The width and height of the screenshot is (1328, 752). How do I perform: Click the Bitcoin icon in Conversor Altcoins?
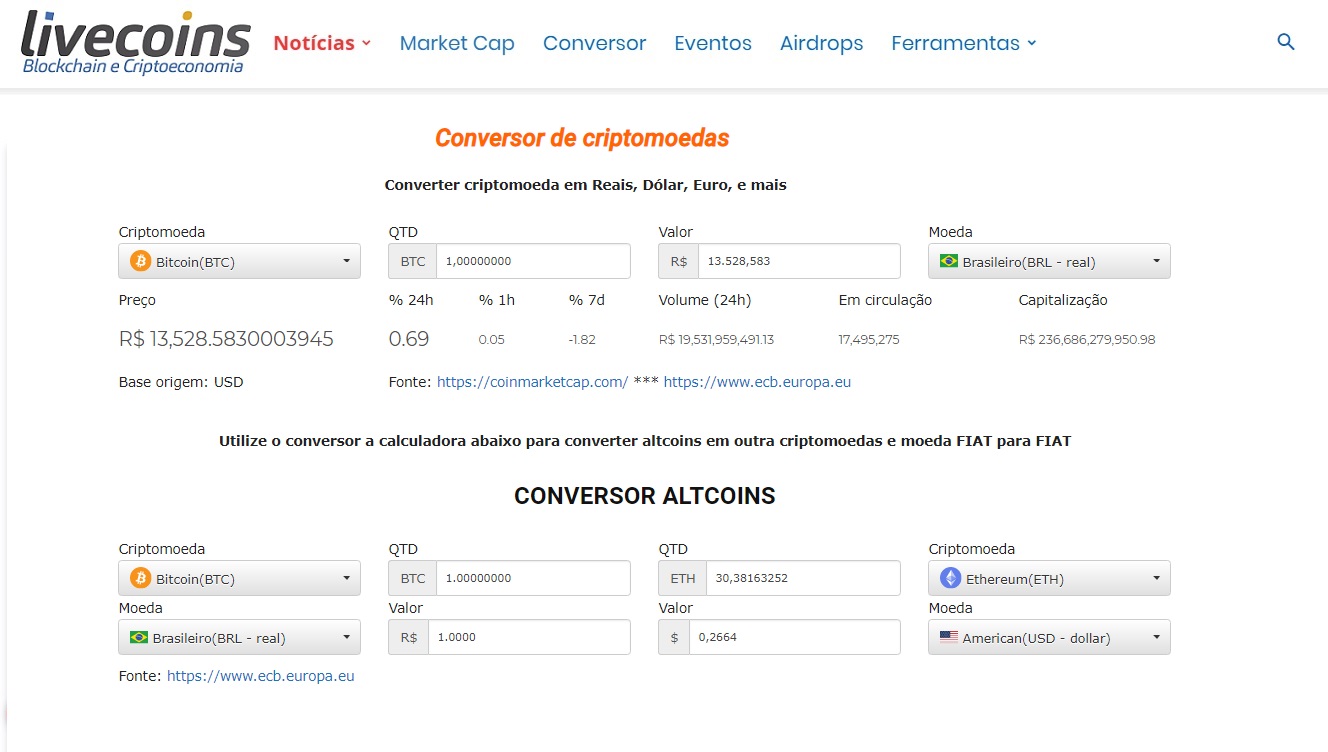tap(140, 579)
